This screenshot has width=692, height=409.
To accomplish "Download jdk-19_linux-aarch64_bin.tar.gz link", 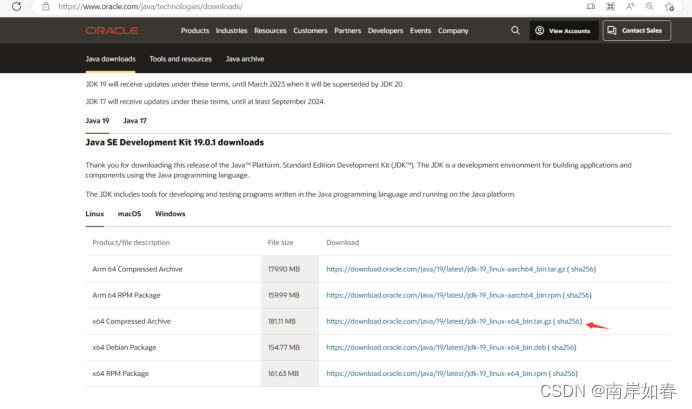I will pyautogui.click(x=446, y=269).
